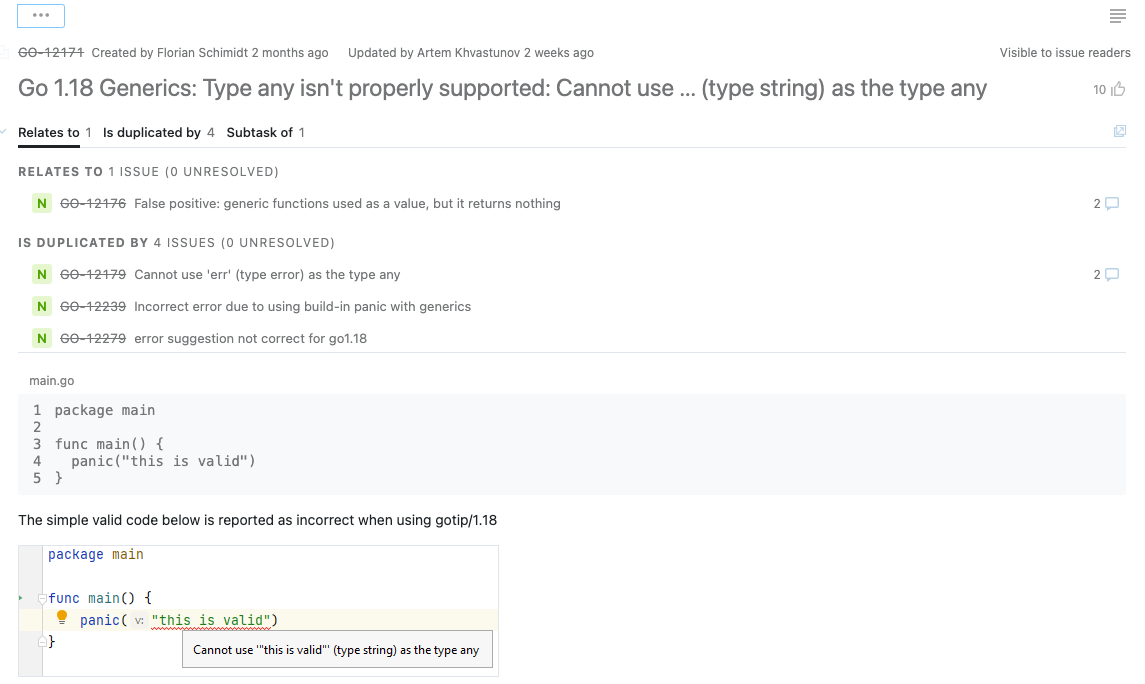Open the issue actions ellipsis menu
This screenshot has height=684, width=1145.
tap(40, 15)
